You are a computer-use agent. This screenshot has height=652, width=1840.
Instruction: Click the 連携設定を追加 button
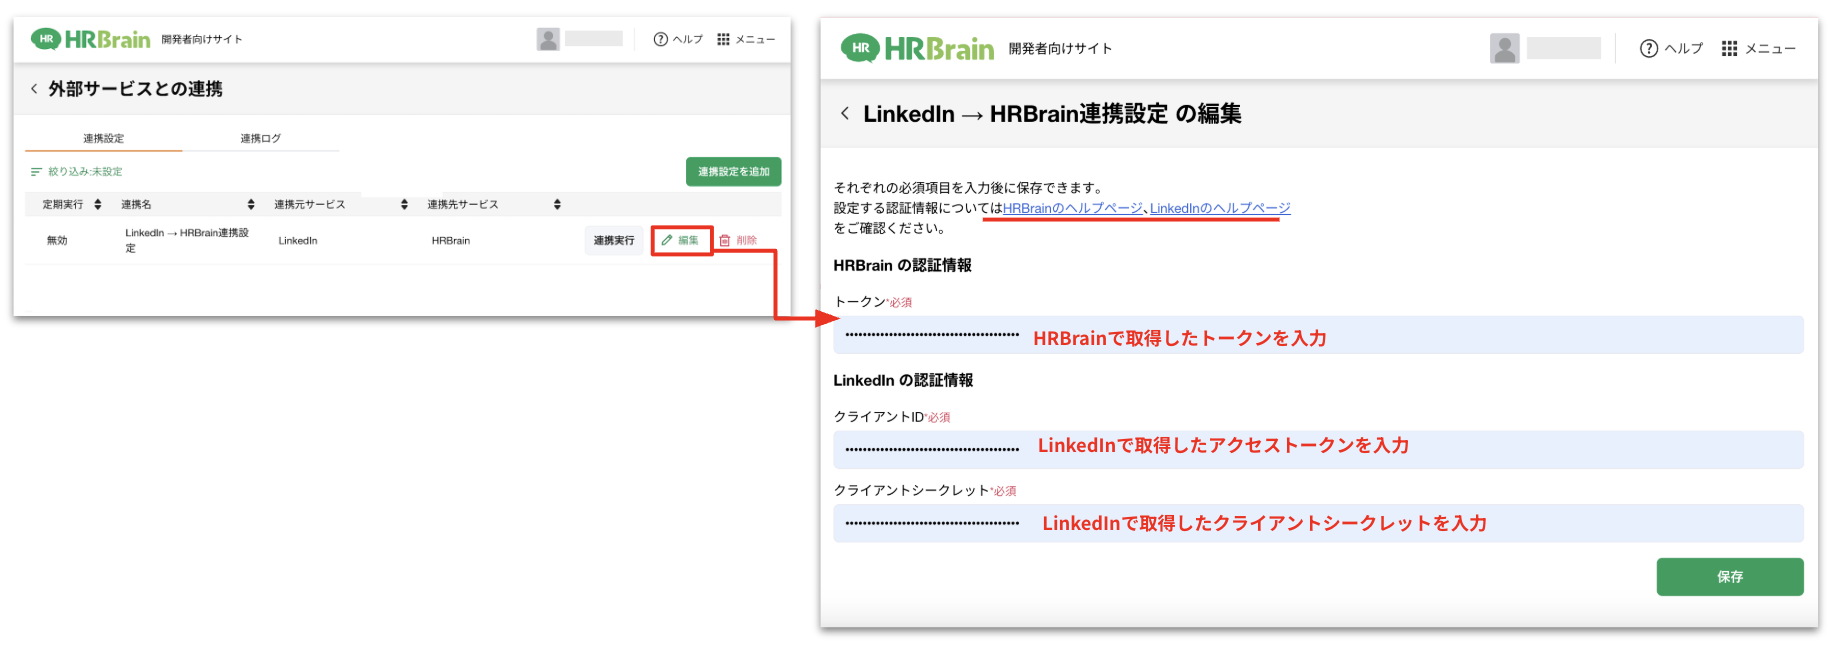(x=733, y=172)
